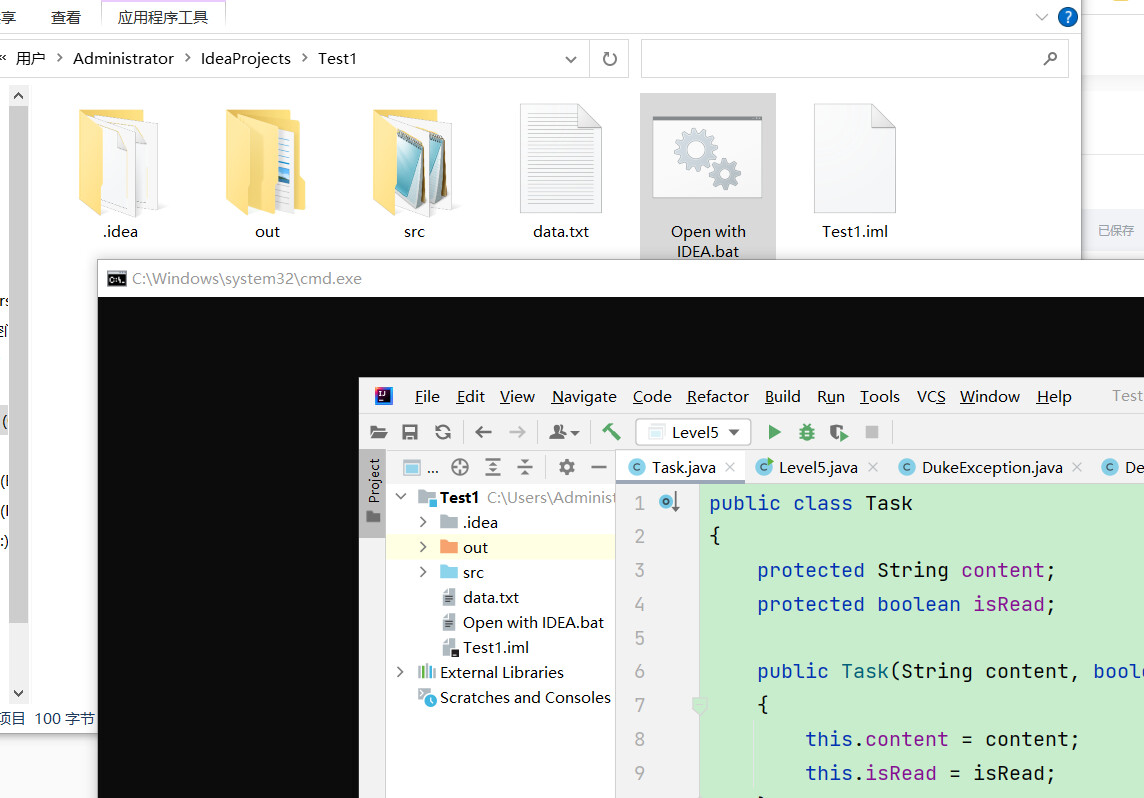The width and height of the screenshot is (1144, 798).
Task: Navigate forward with the right arrow icon
Action: (517, 433)
